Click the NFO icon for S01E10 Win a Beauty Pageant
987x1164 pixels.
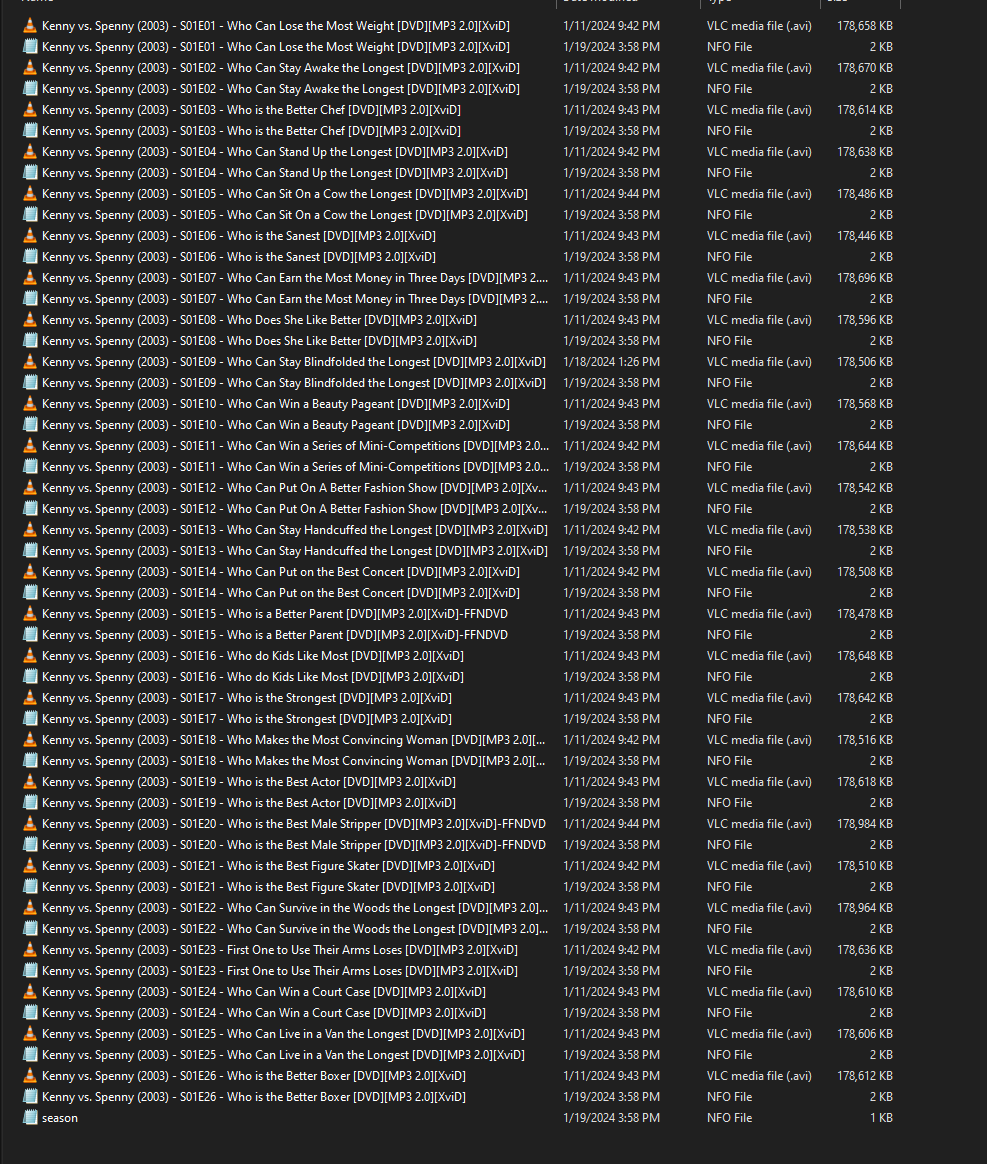(30, 425)
